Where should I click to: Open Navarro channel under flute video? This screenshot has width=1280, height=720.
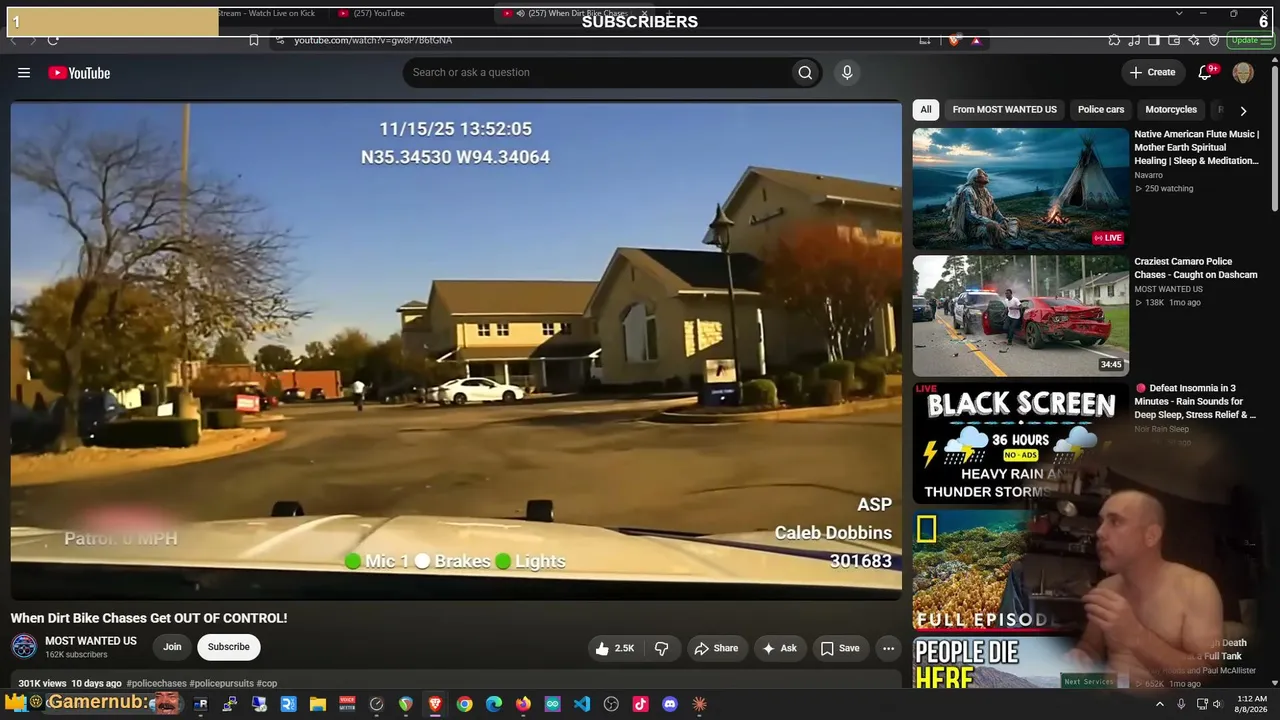pos(1148,175)
